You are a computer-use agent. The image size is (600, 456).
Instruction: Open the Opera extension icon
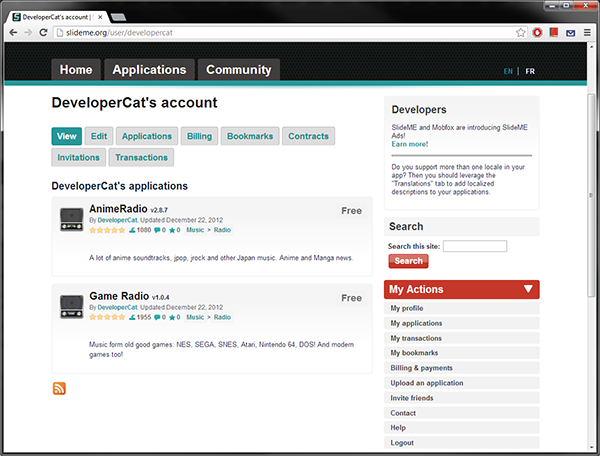pos(537,33)
